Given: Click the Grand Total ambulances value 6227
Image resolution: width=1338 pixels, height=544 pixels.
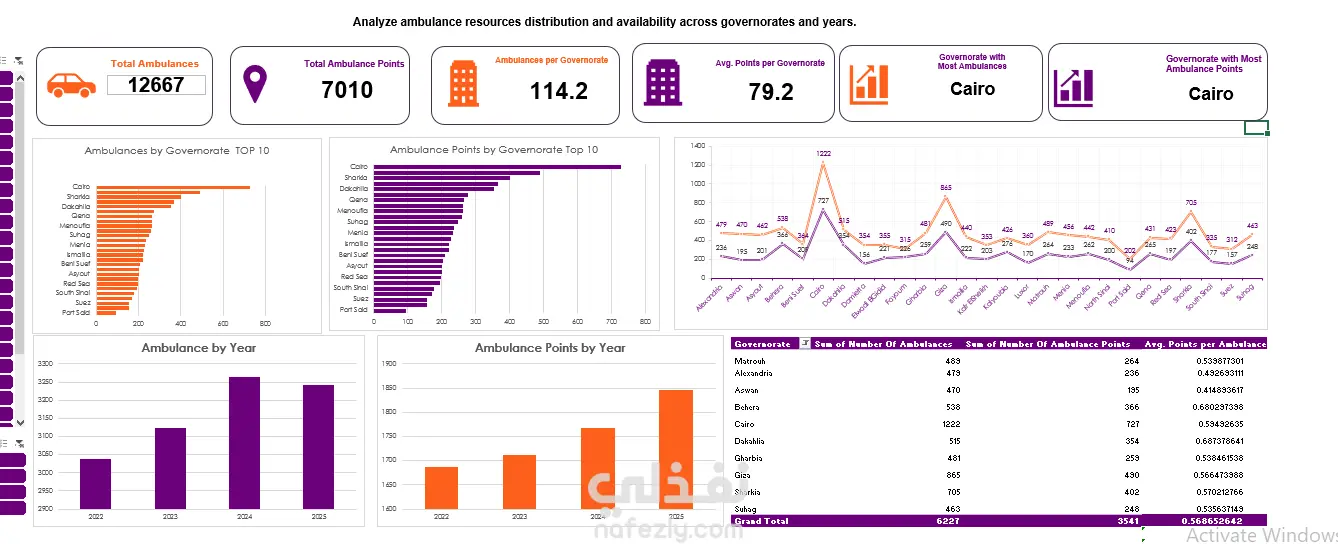Looking at the screenshot, I should tap(946, 521).
